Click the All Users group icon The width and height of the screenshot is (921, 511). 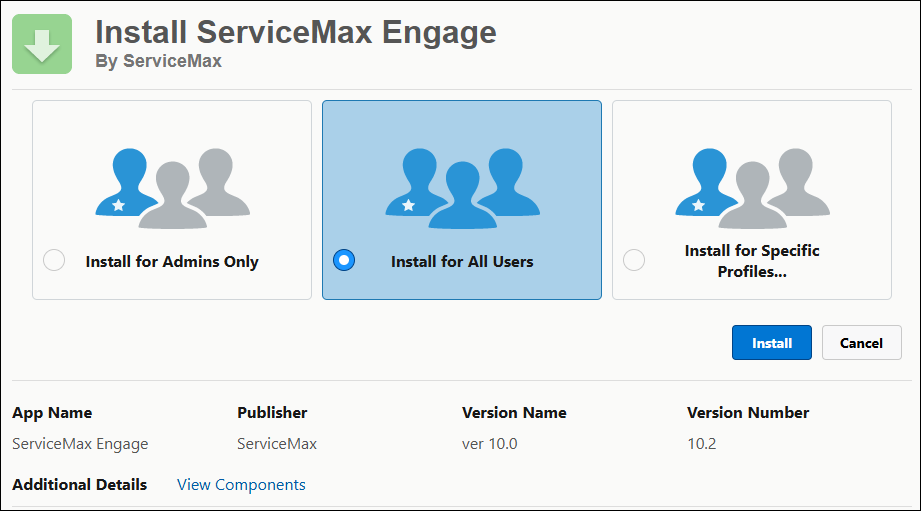point(462,188)
